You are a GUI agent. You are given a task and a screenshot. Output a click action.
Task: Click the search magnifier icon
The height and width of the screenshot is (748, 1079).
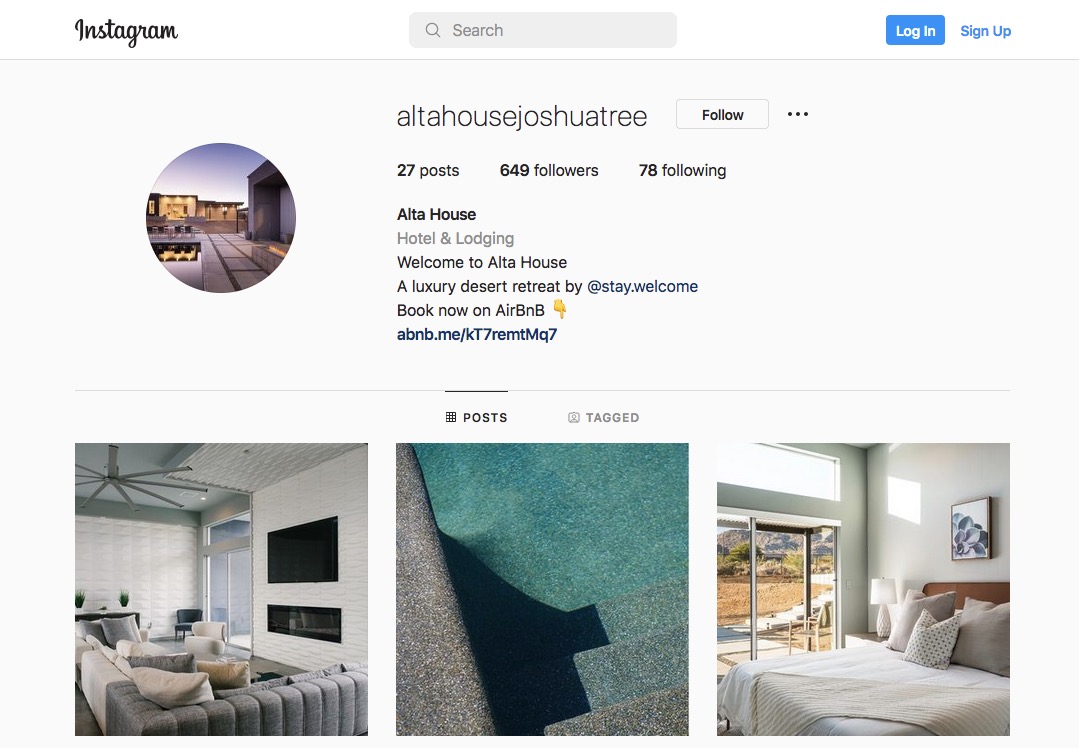pyautogui.click(x=432, y=30)
